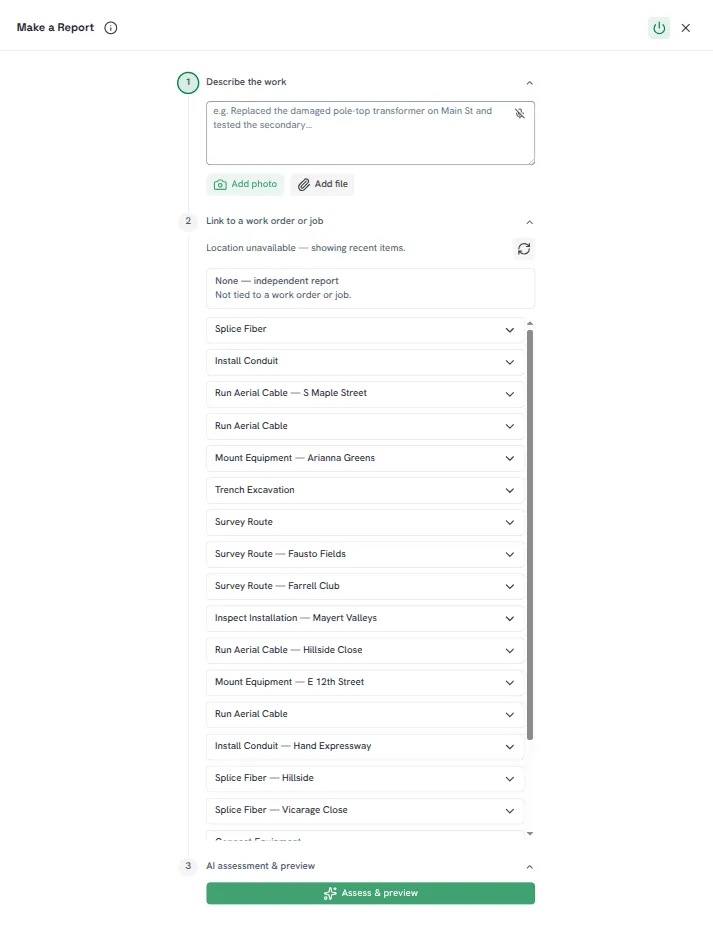
Task: Expand Splice Fiber — Vicarage Close
Action: (x=365, y=810)
